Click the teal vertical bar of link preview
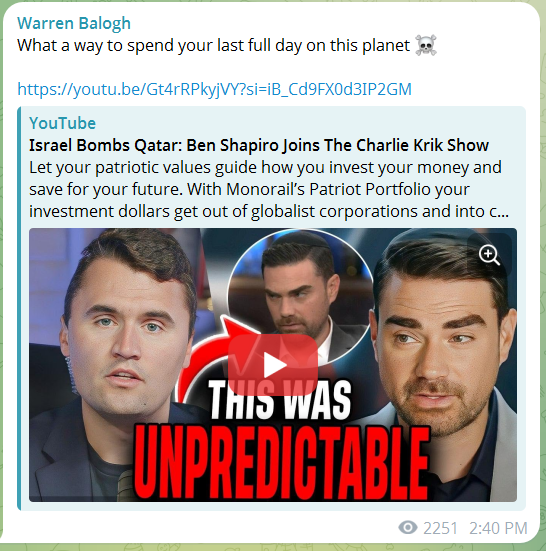This screenshot has width=546, height=551. [x=19, y=308]
